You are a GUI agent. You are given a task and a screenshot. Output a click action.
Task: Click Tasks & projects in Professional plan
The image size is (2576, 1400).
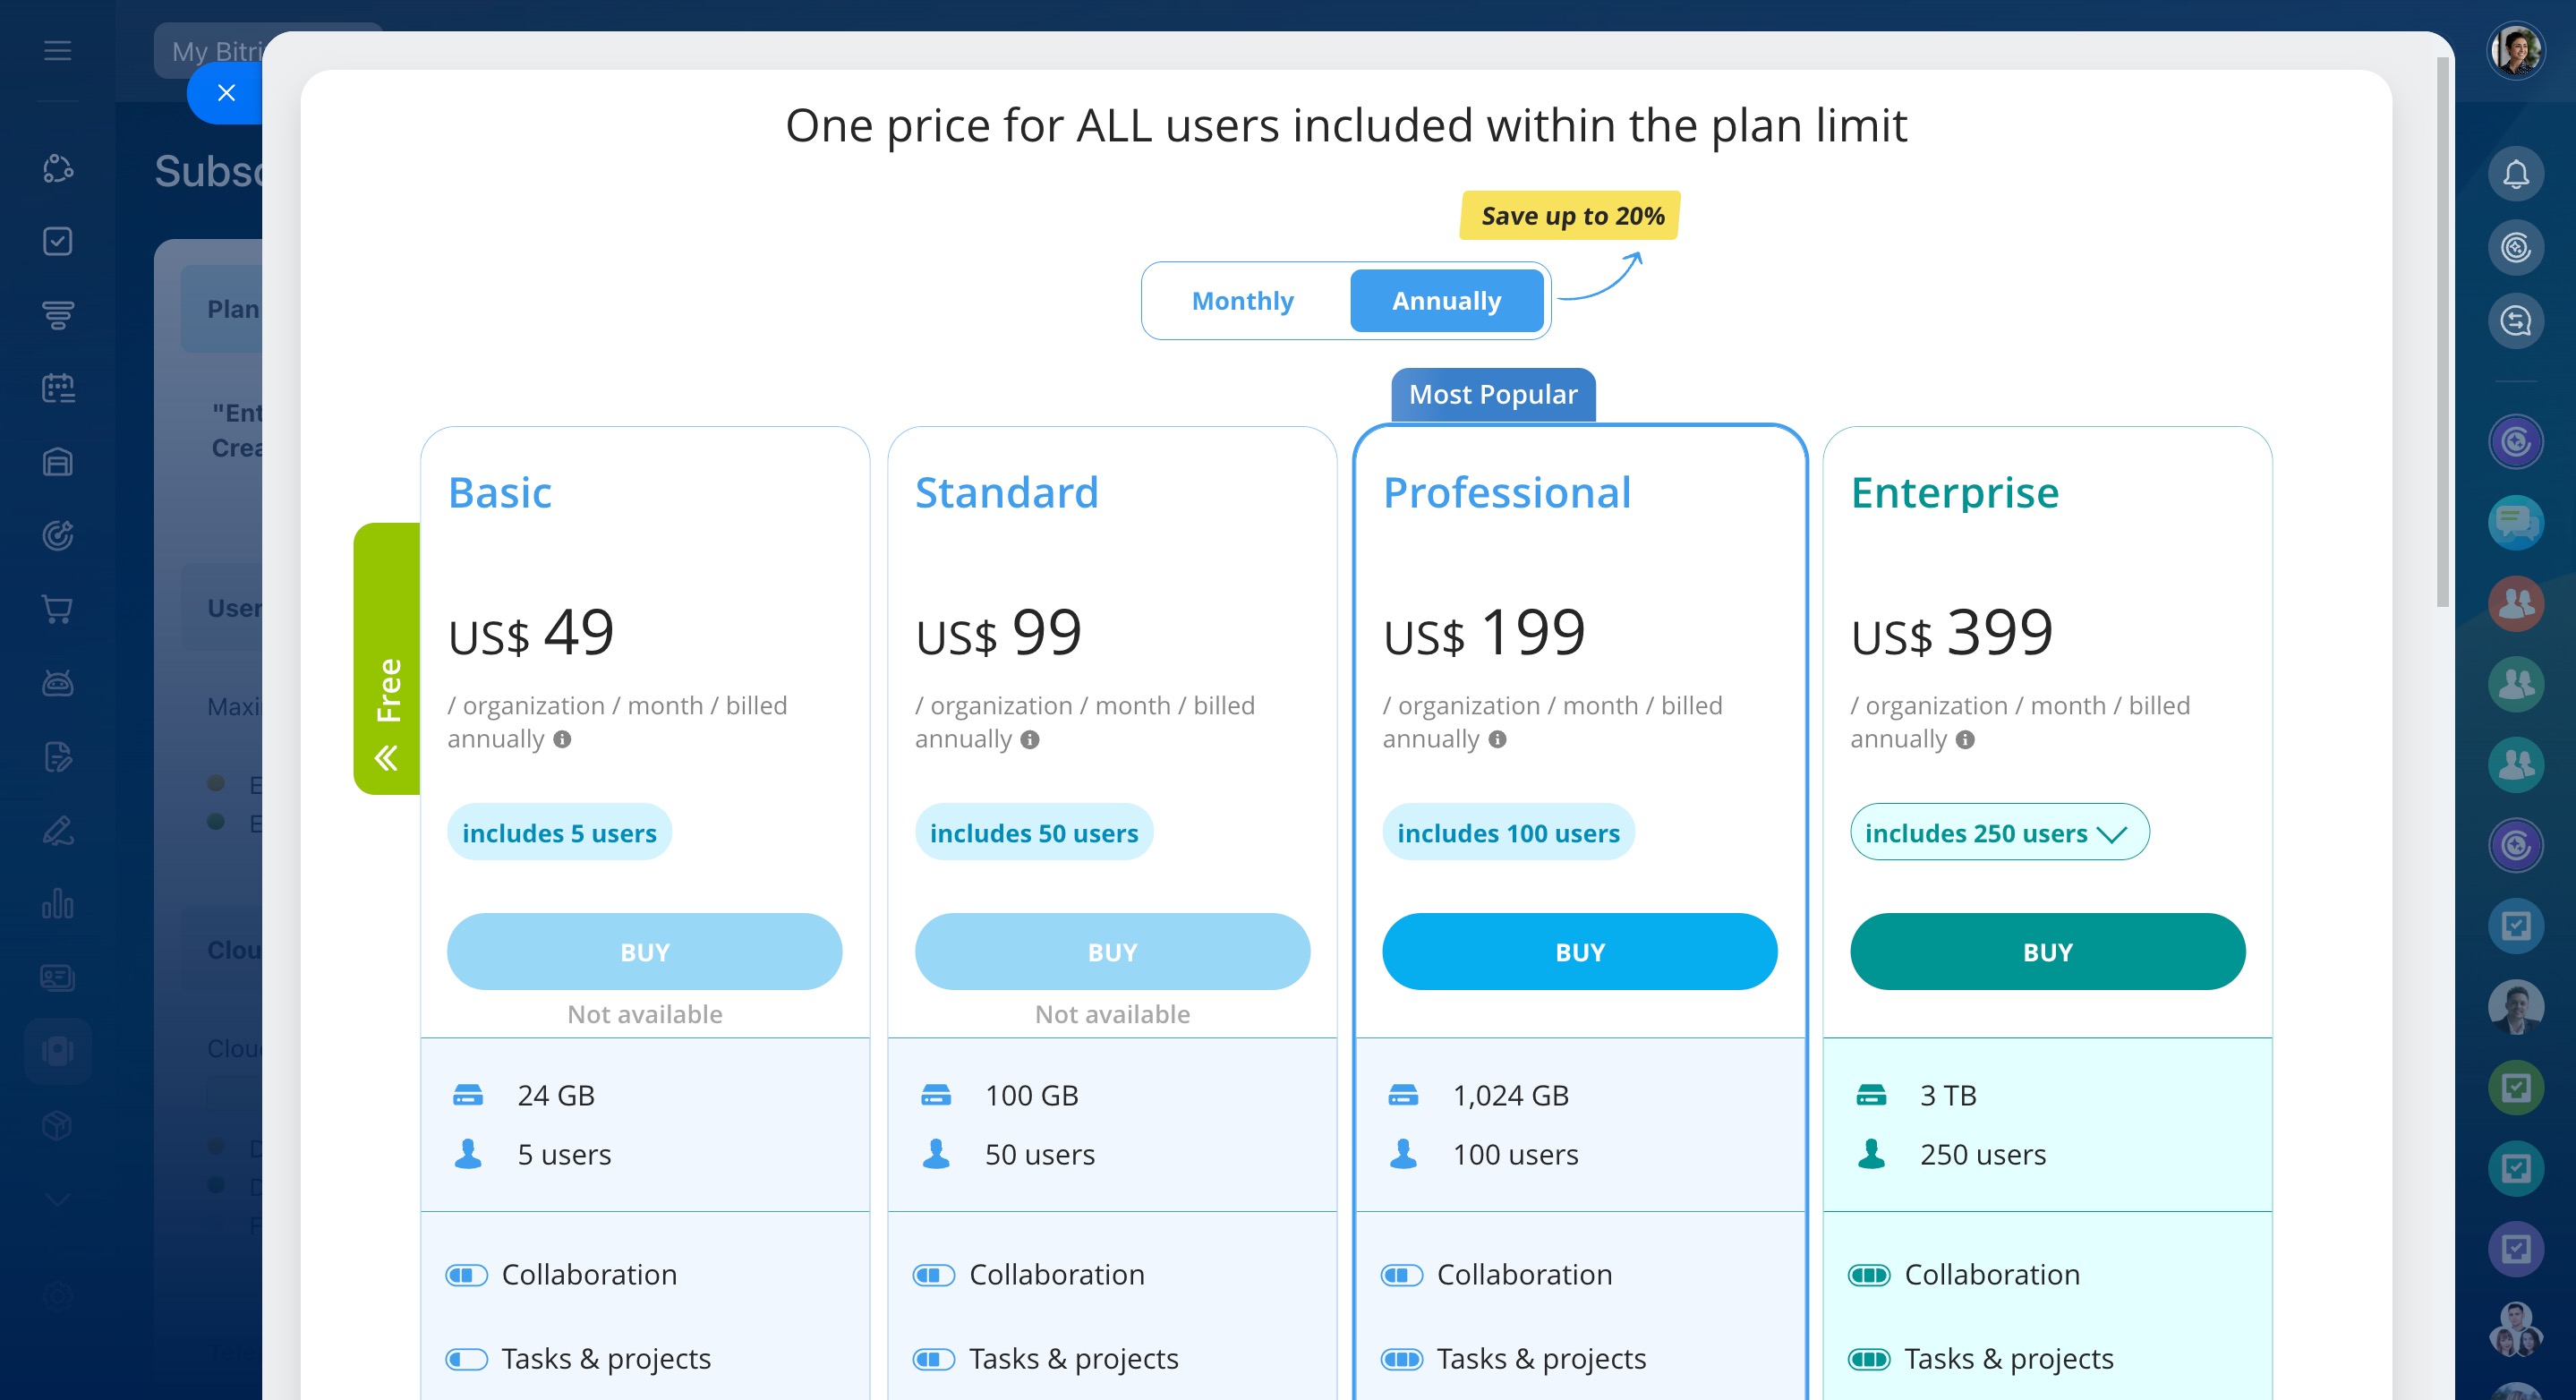tap(1540, 1358)
